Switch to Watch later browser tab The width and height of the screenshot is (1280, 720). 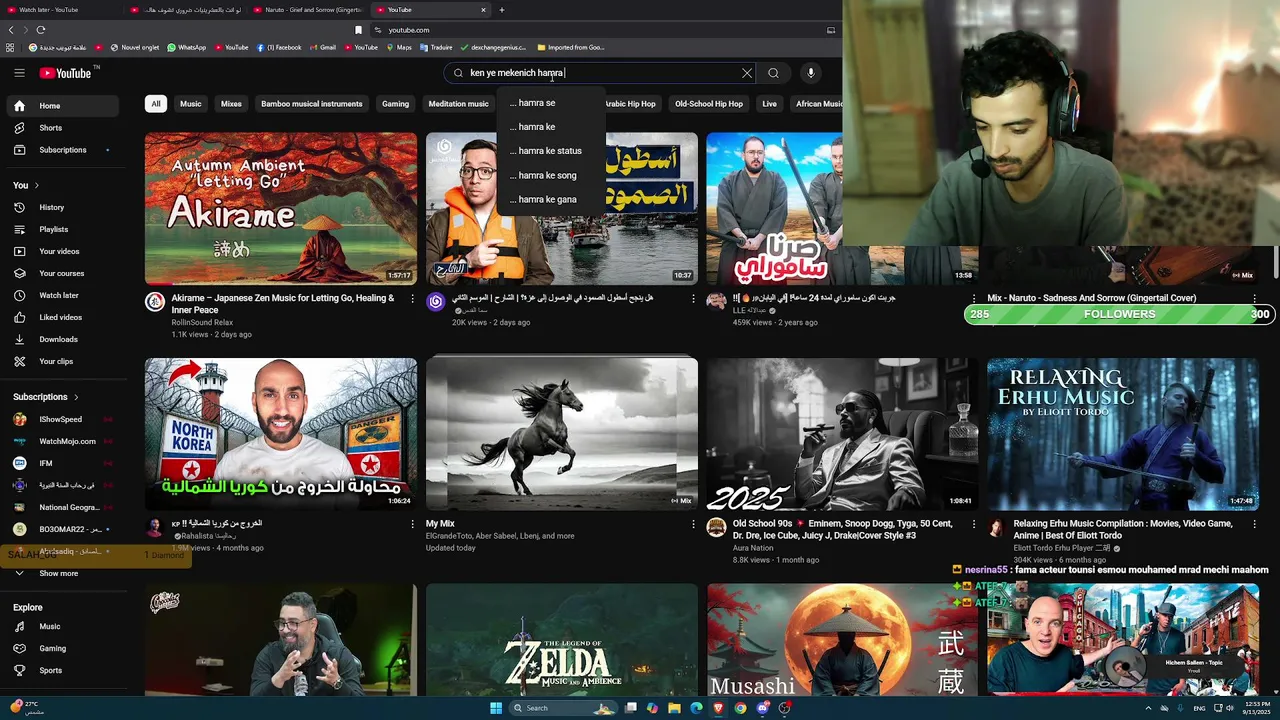(60, 10)
